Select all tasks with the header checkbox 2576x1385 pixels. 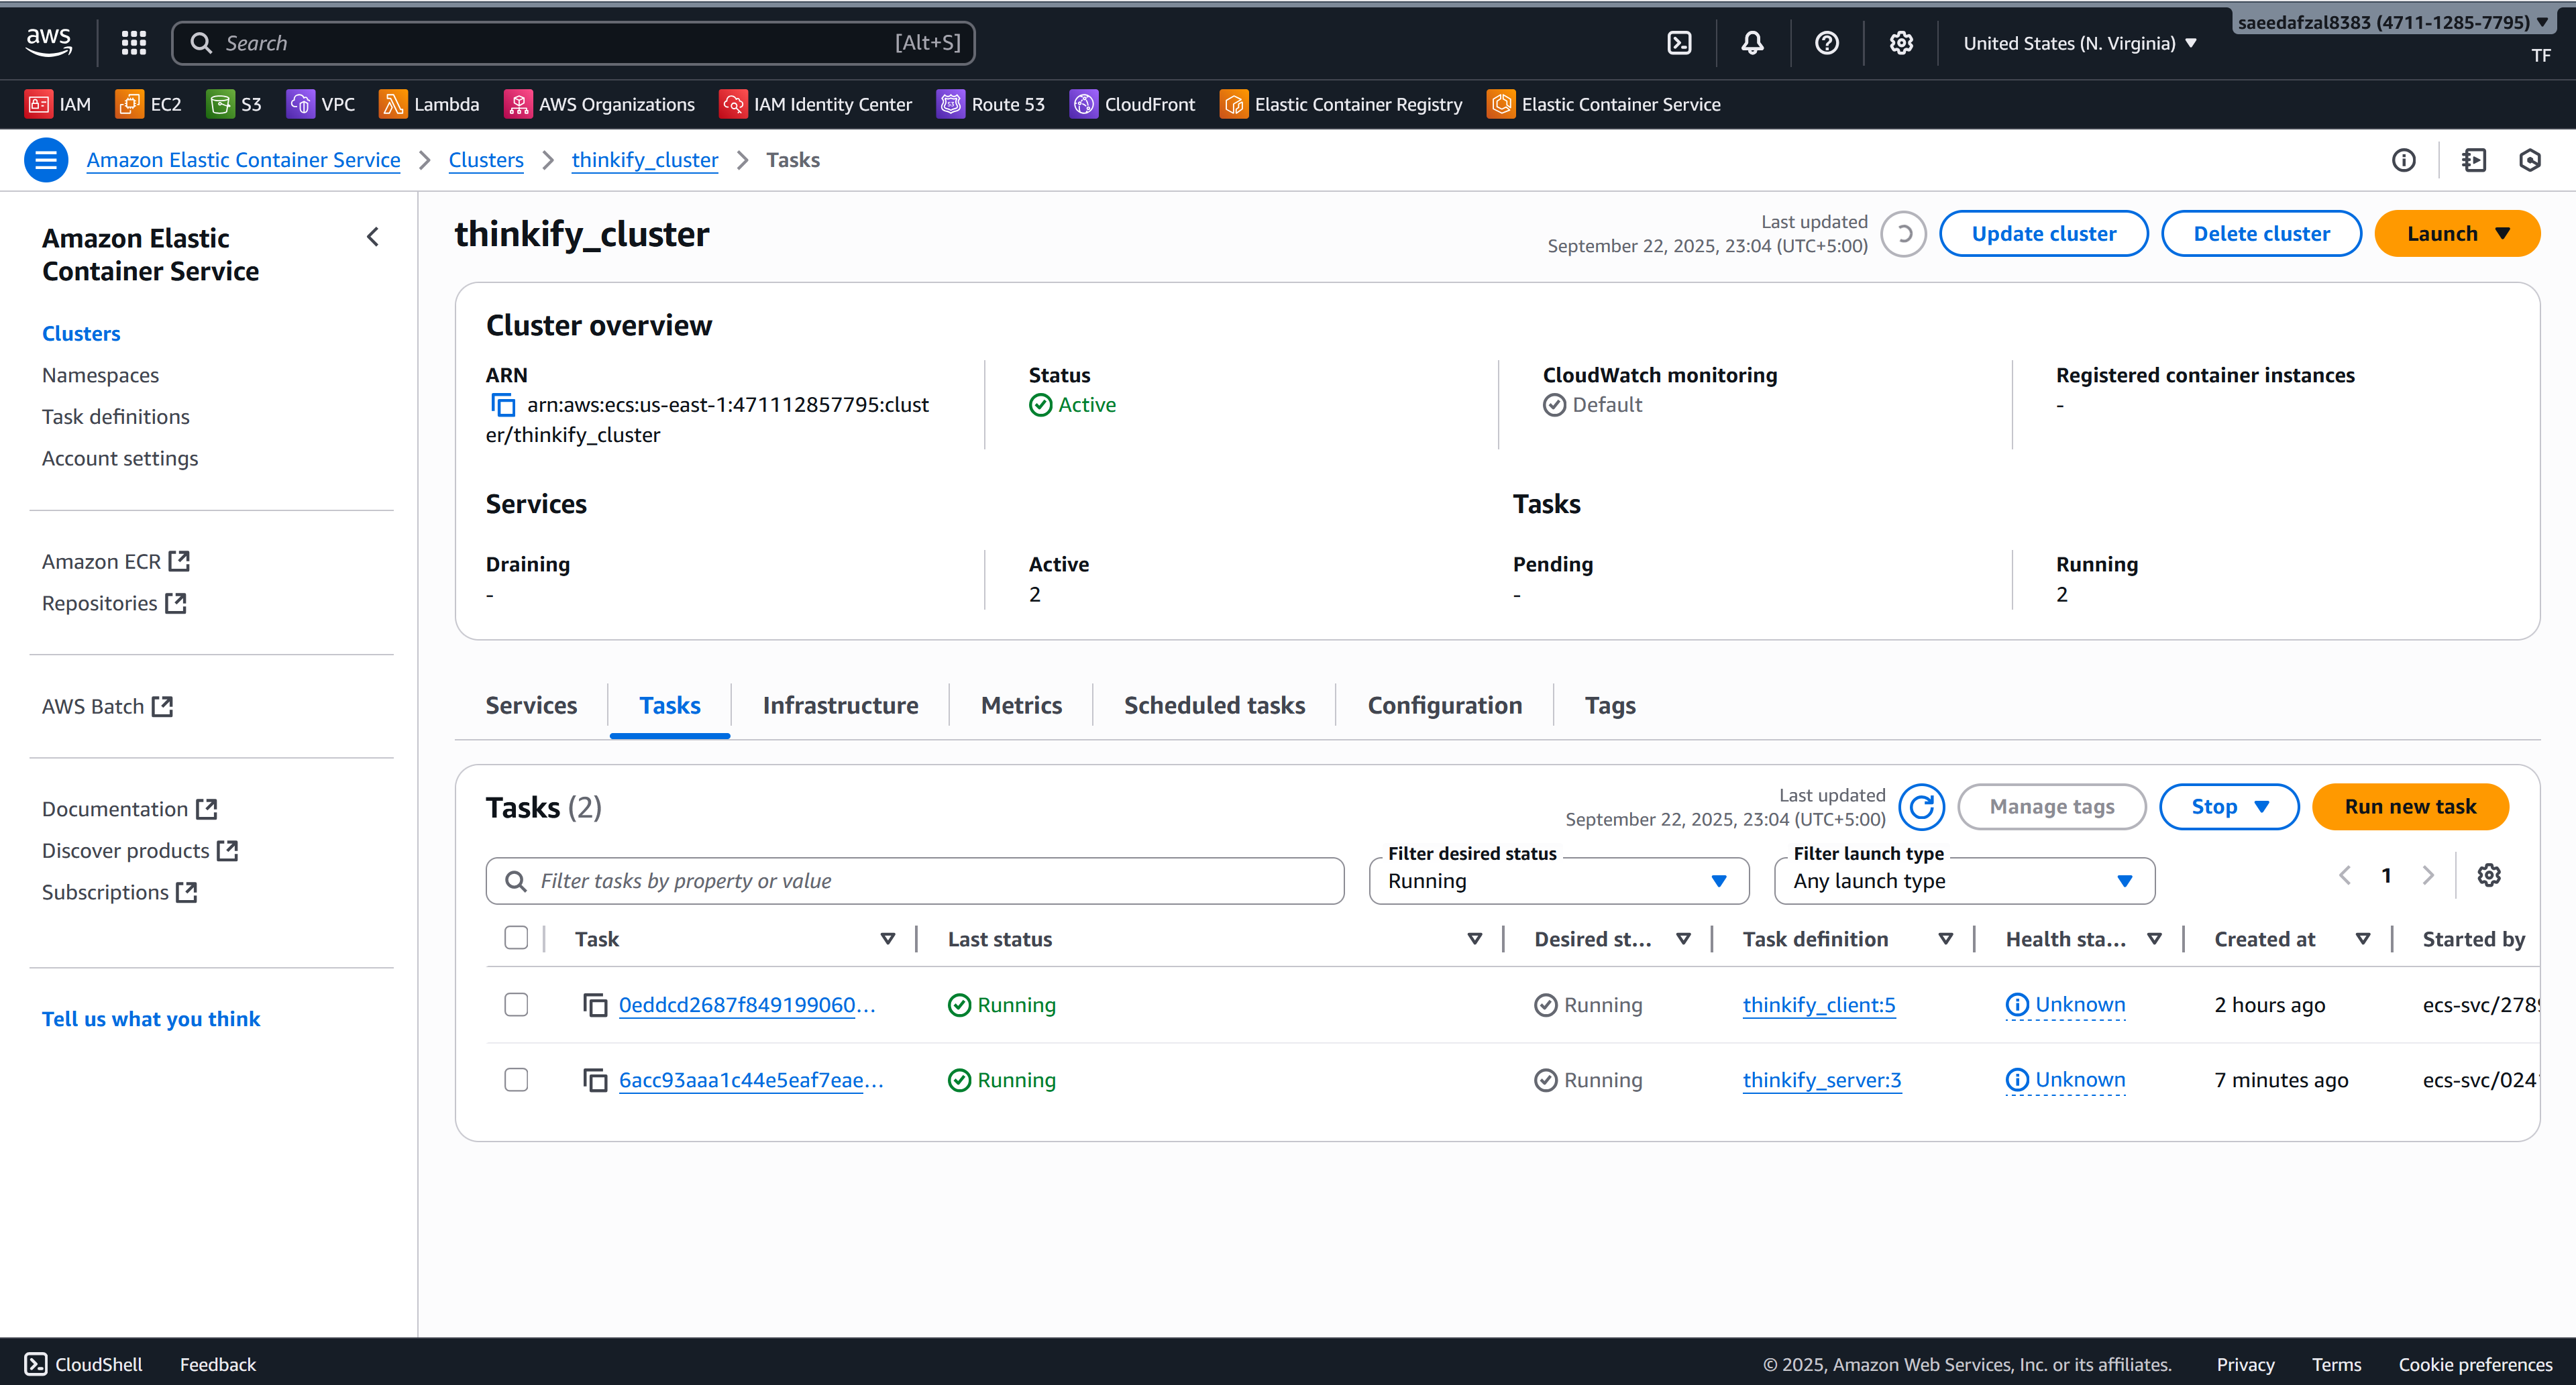coord(516,938)
